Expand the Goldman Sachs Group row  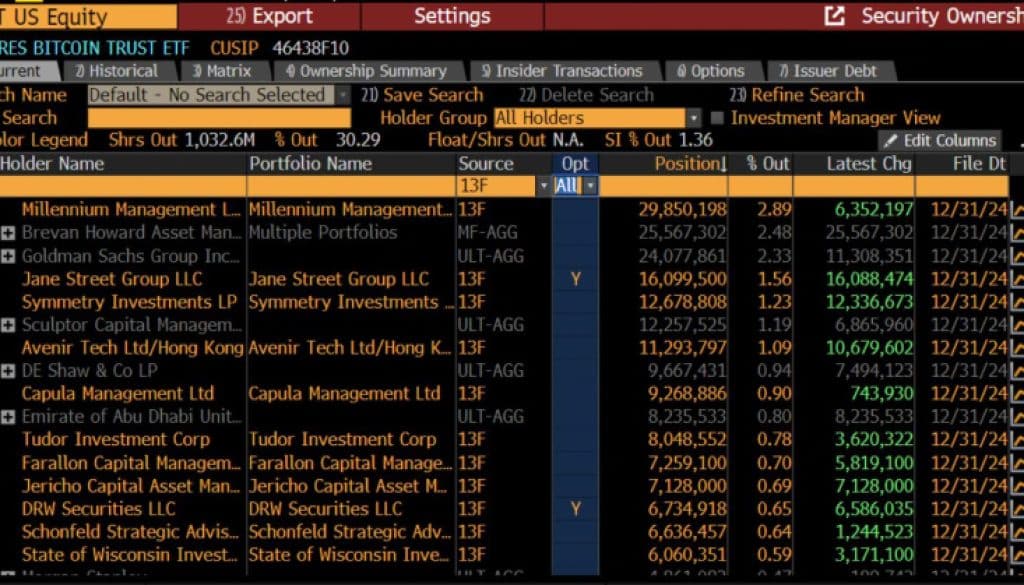click(9, 256)
